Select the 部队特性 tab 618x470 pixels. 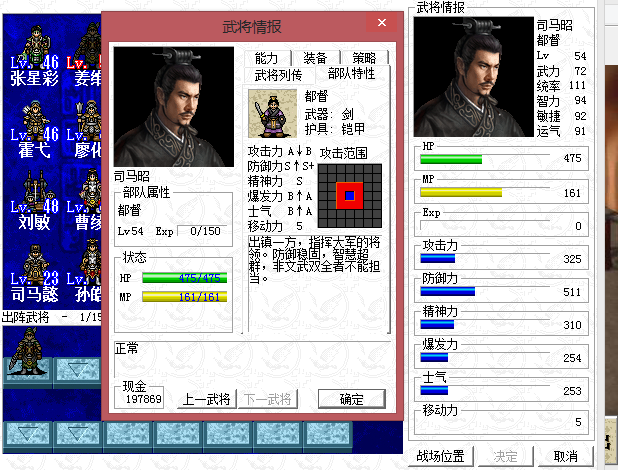[x=352, y=73]
